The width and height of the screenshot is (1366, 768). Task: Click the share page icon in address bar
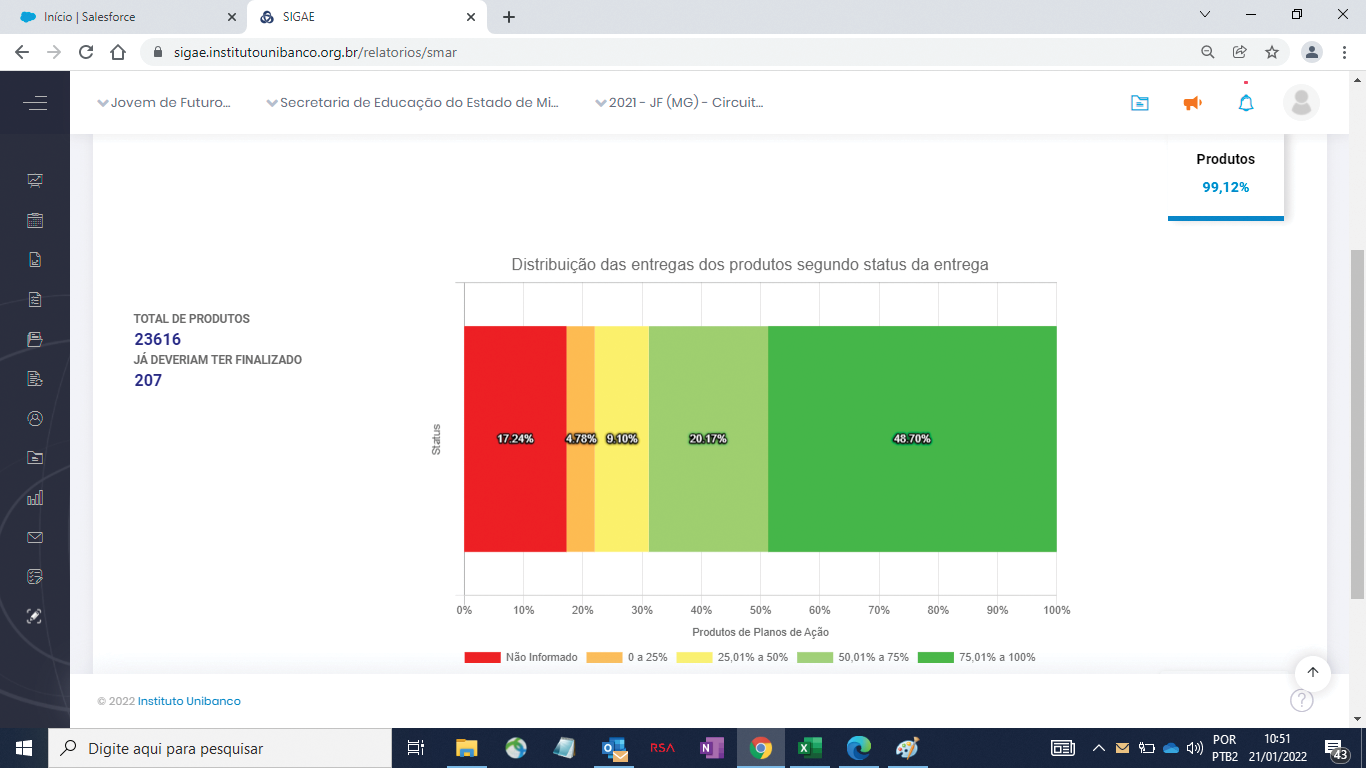(x=1240, y=52)
